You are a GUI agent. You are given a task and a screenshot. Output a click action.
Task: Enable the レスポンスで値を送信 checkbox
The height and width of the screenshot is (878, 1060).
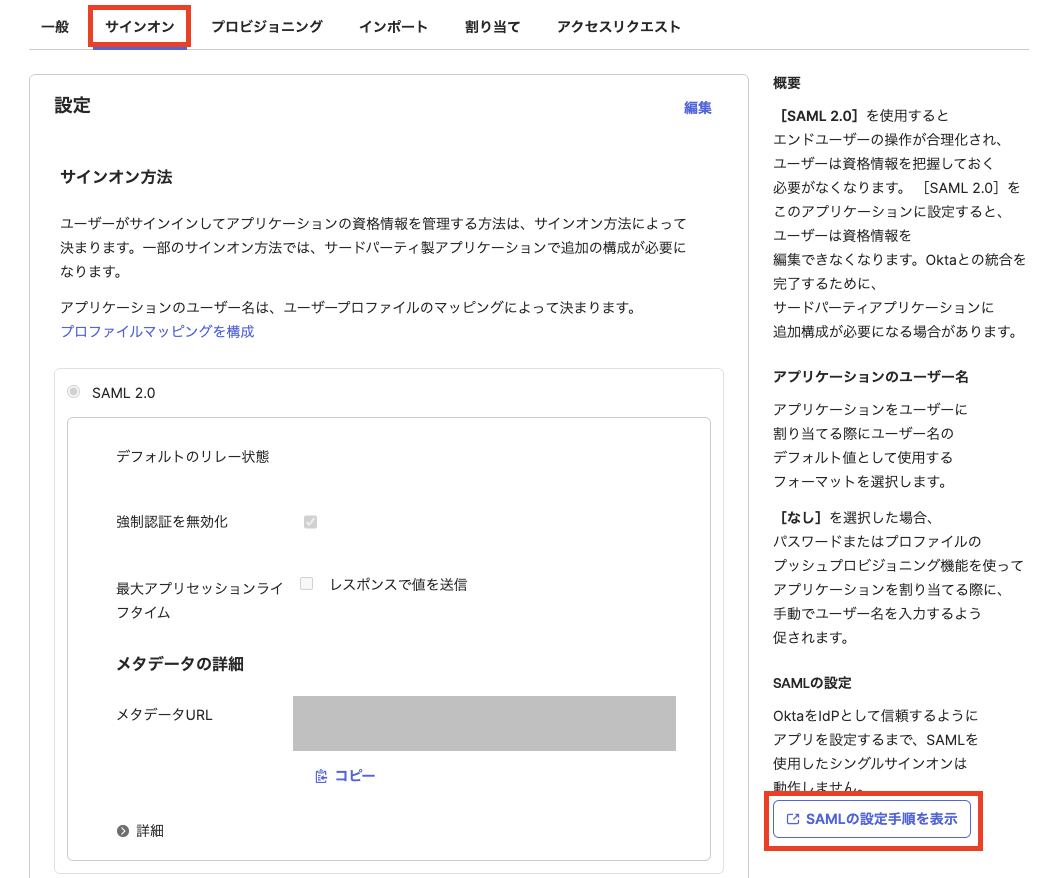click(307, 584)
